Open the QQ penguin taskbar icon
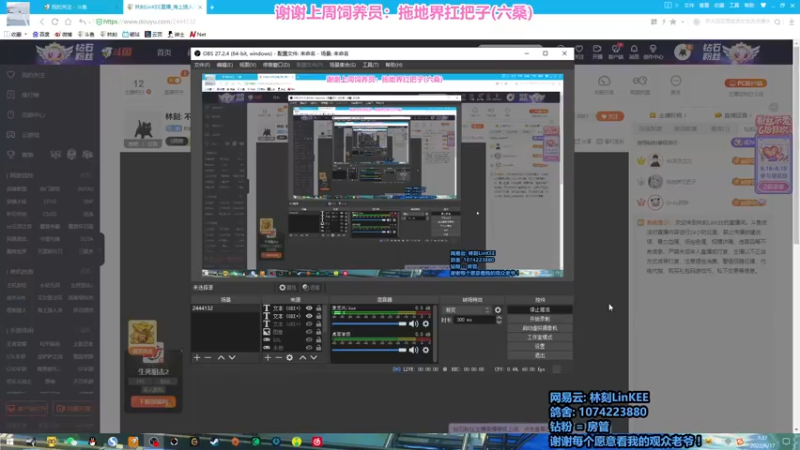 tap(92, 441)
